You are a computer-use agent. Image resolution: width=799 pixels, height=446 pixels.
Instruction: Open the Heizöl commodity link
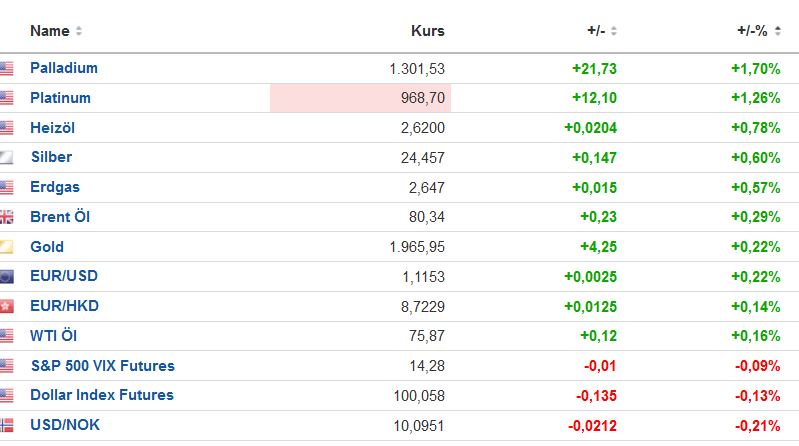coord(52,128)
